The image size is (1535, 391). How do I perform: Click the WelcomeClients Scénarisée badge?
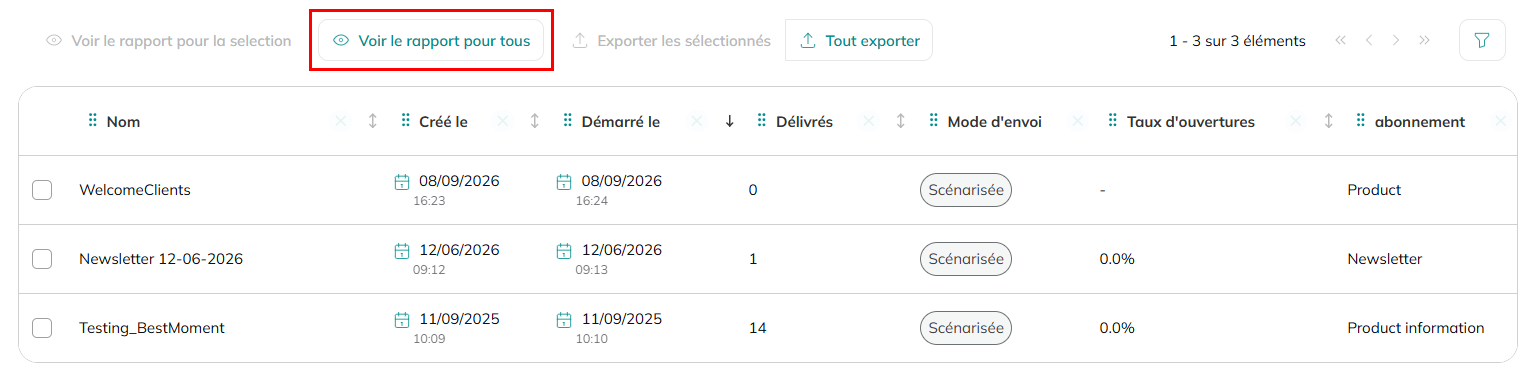pyautogui.click(x=966, y=189)
